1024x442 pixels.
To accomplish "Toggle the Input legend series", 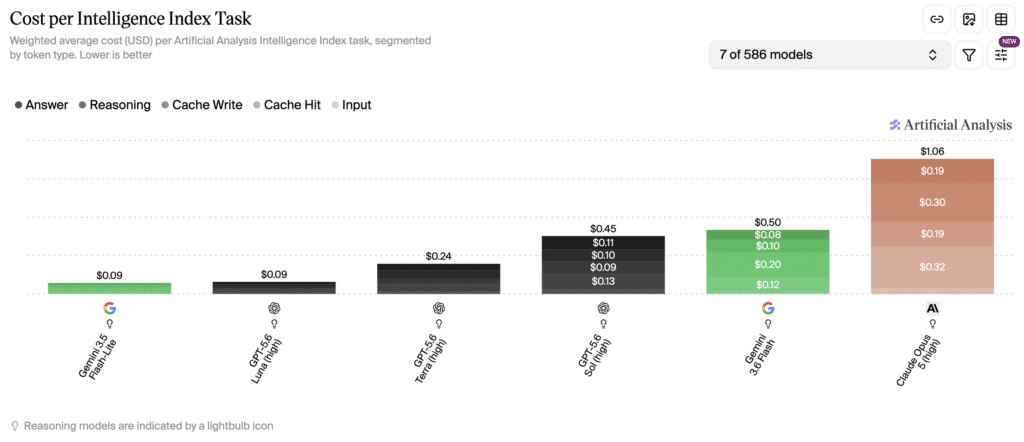I will click(351, 105).
